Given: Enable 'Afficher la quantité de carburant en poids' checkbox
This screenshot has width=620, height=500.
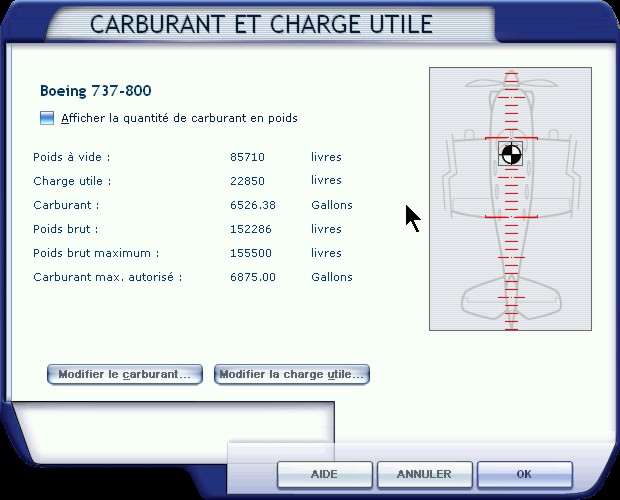Looking at the screenshot, I should (x=47, y=118).
